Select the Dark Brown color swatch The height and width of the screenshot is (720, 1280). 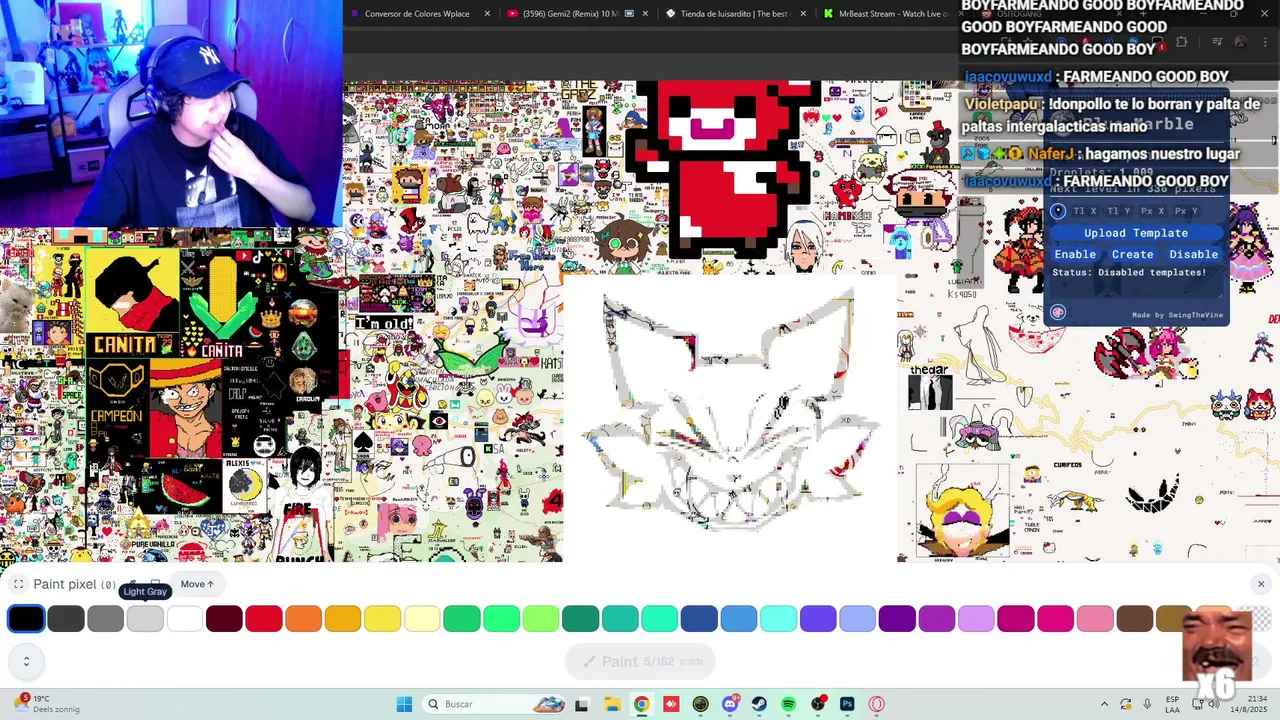[1135, 619]
